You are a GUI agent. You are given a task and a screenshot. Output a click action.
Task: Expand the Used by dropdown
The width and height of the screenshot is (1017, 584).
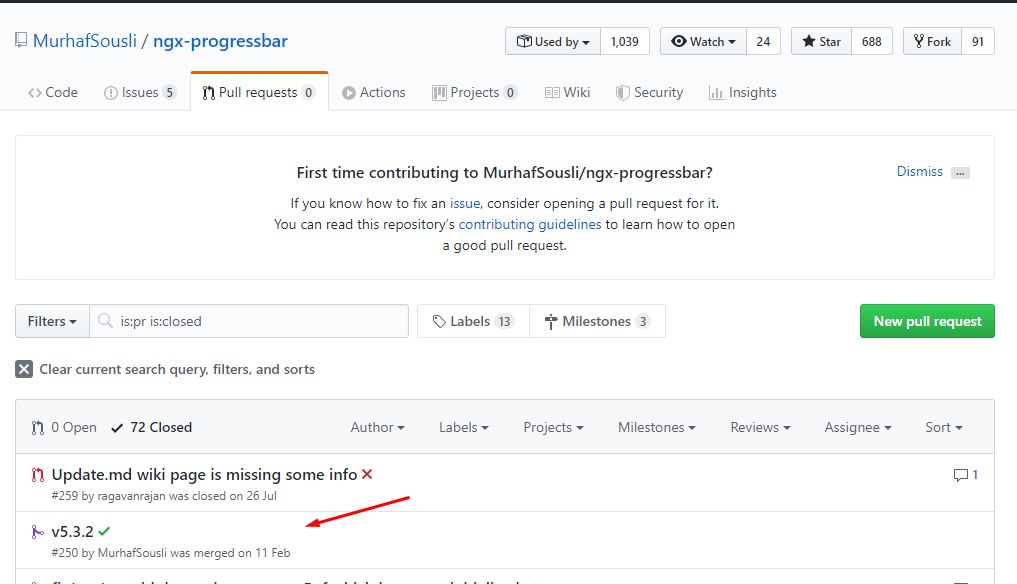click(553, 42)
